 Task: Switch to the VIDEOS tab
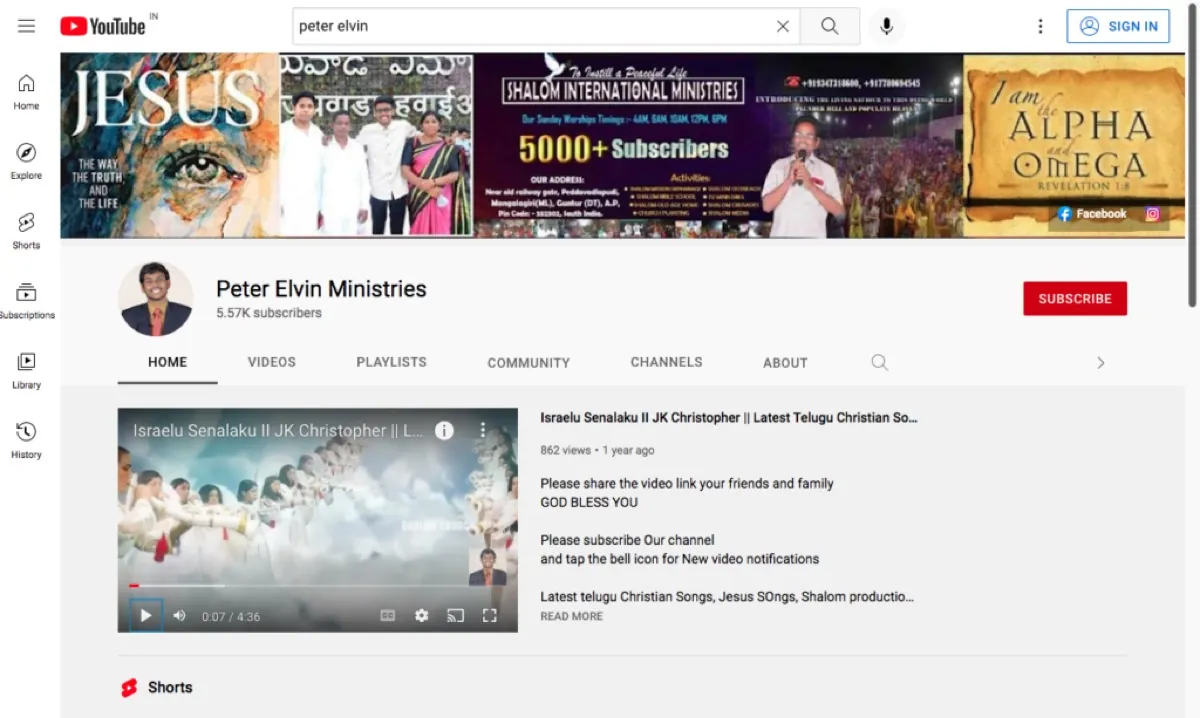pyautogui.click(x=272, y=362)
